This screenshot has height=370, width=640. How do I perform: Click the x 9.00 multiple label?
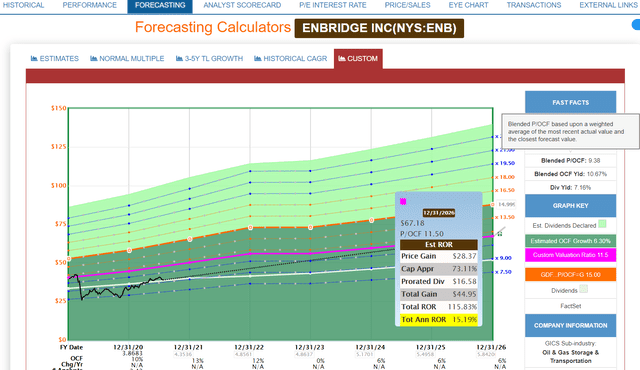pos(504,258)
